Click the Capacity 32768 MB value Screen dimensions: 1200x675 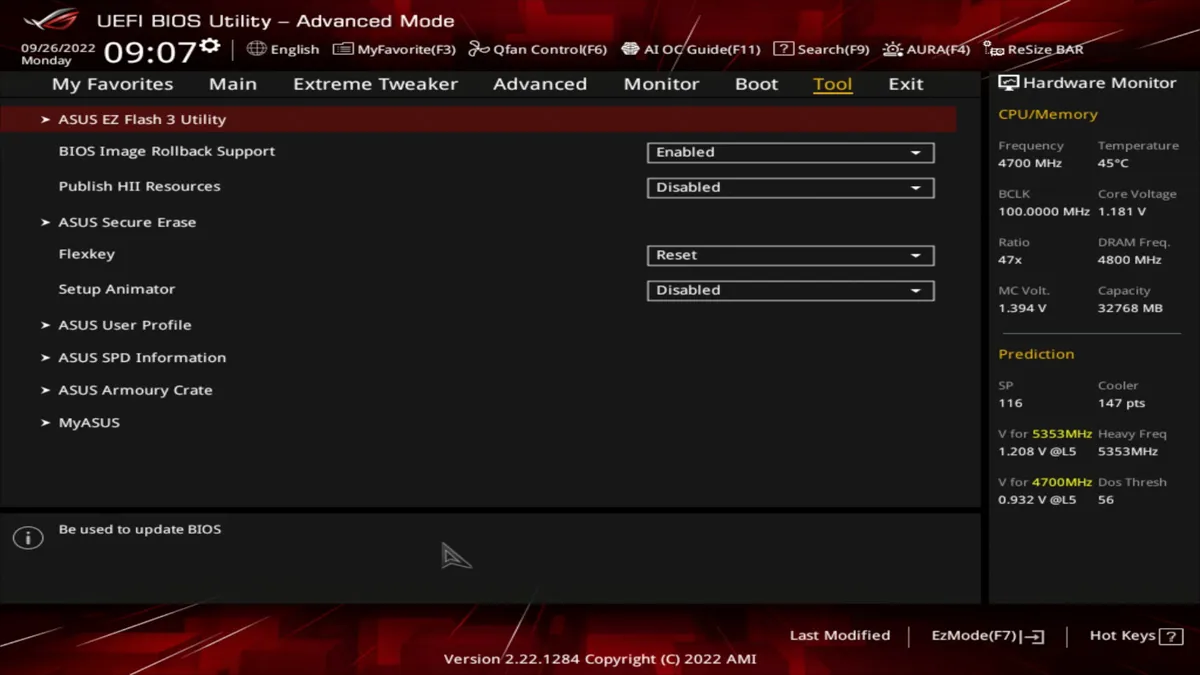click(x=1130, y=308)
